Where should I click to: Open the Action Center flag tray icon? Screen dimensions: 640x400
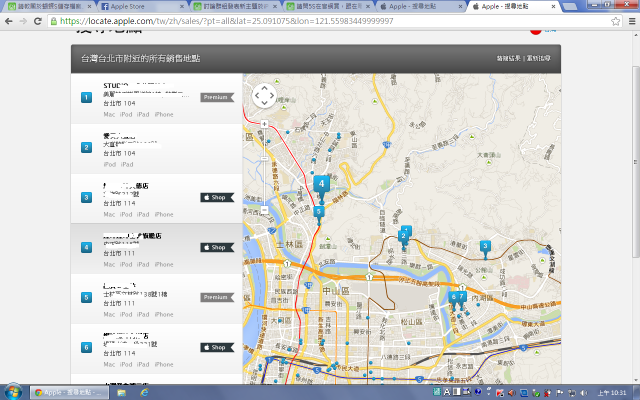(x=560, y=393)
